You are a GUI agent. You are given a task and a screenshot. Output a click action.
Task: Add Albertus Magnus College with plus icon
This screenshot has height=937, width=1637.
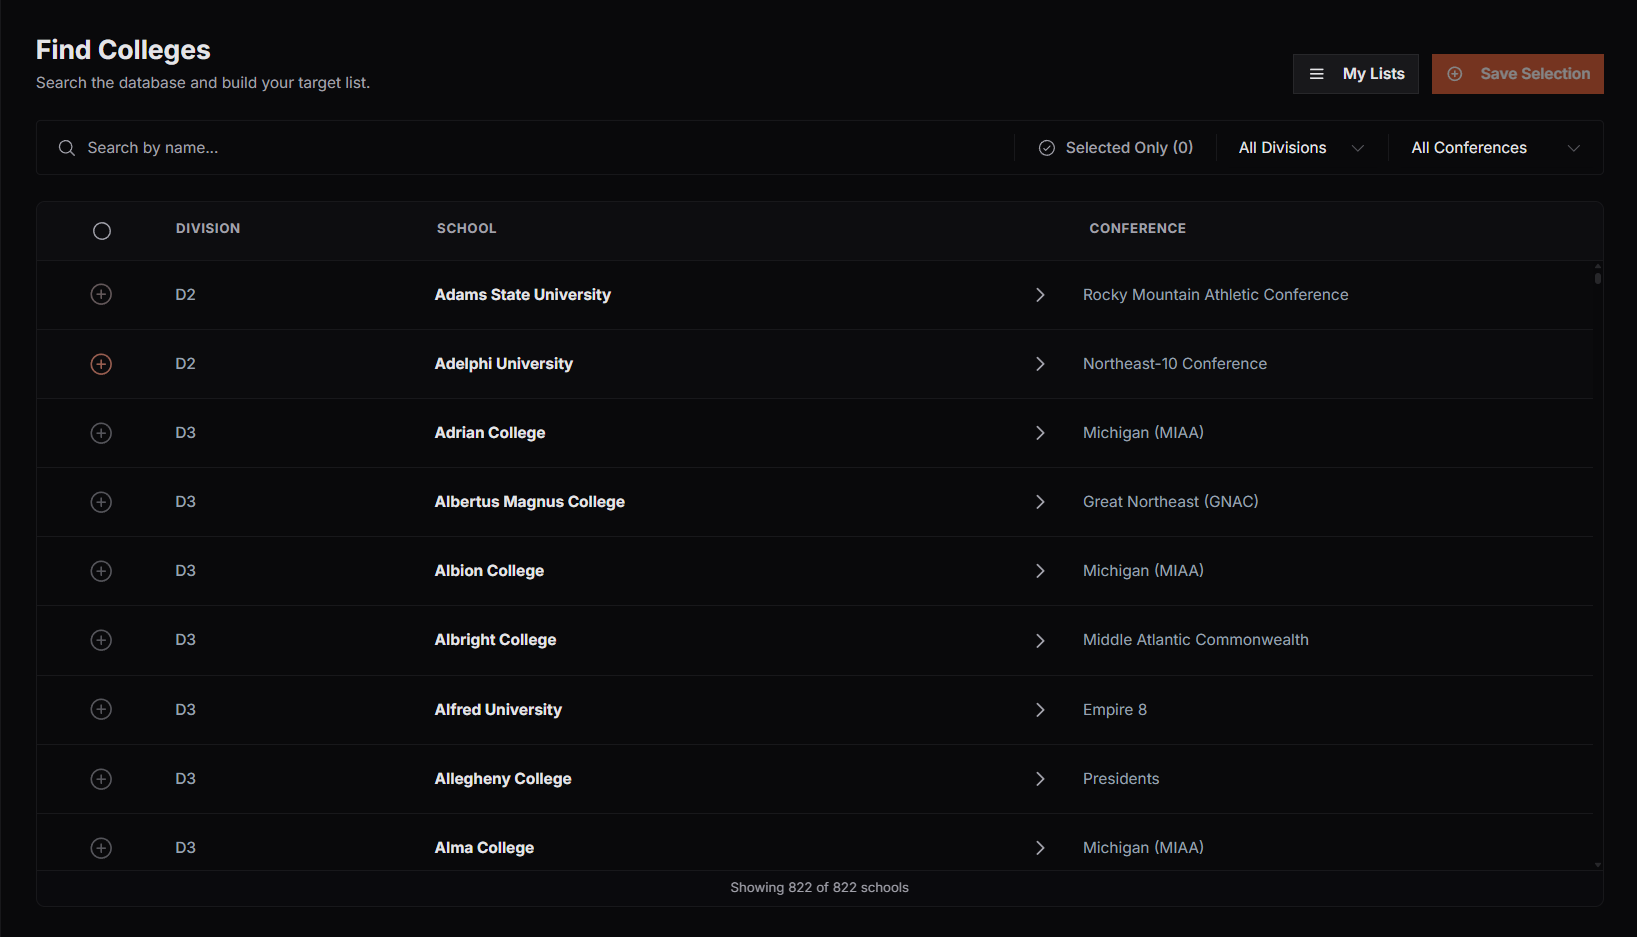[101, 502]
